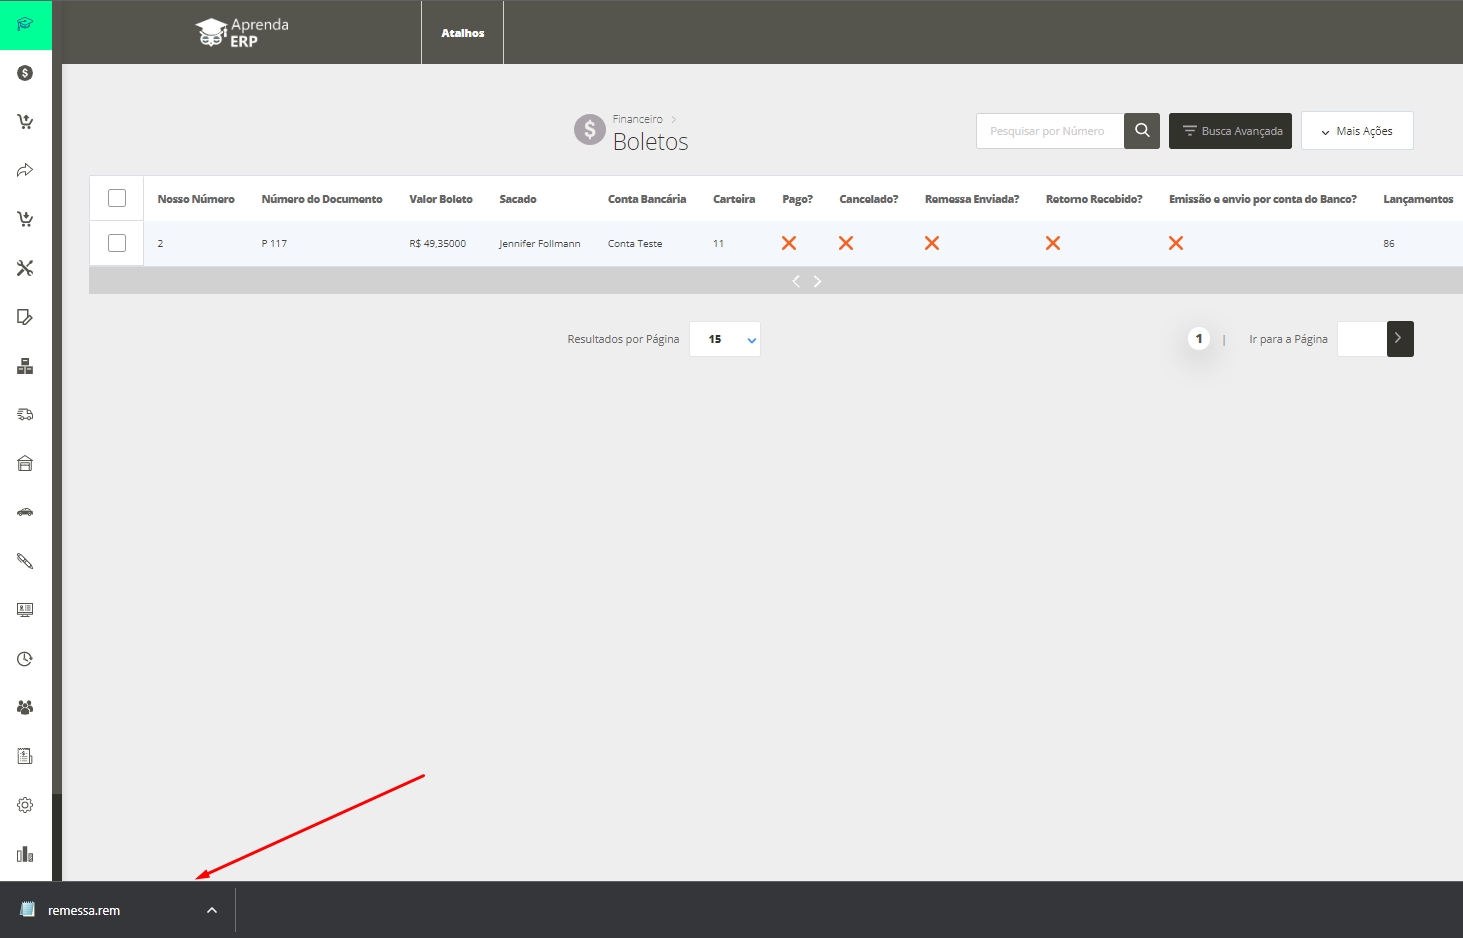Focus the Pesquisar por Número field

(x=1049, y=131)
